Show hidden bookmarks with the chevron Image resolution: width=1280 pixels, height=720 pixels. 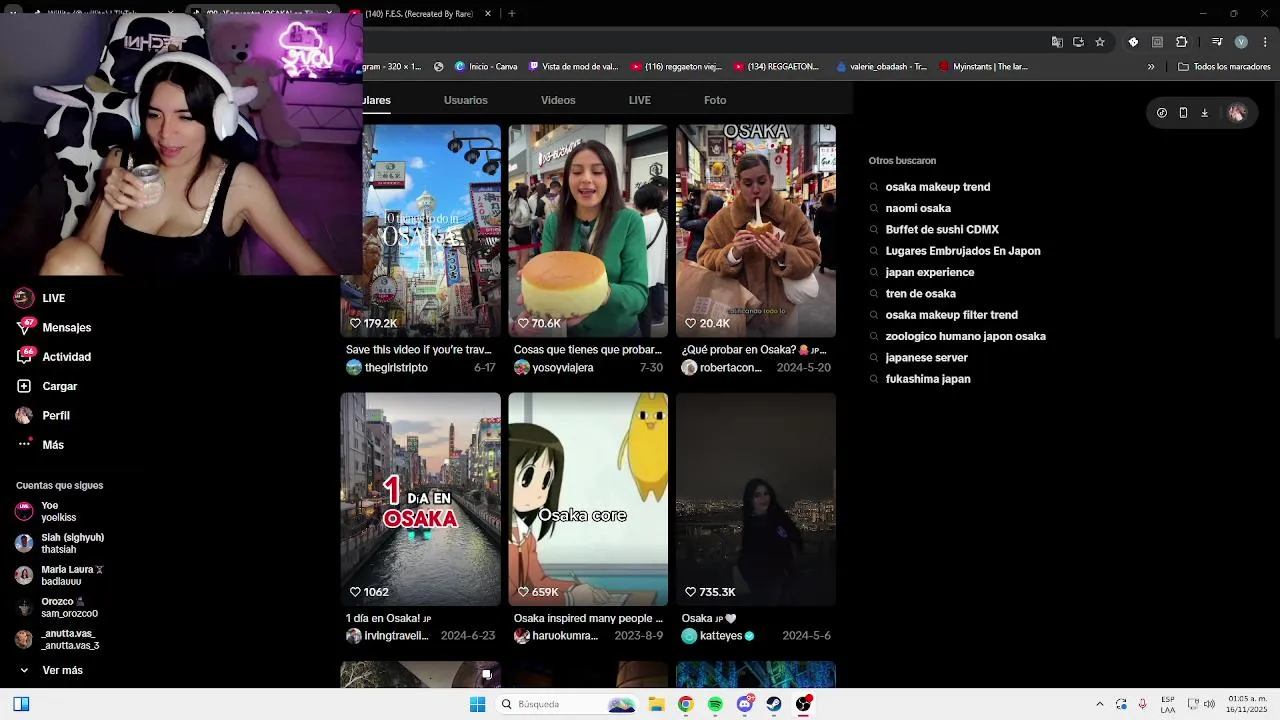pyautogui.click(x=1151, y=67)
